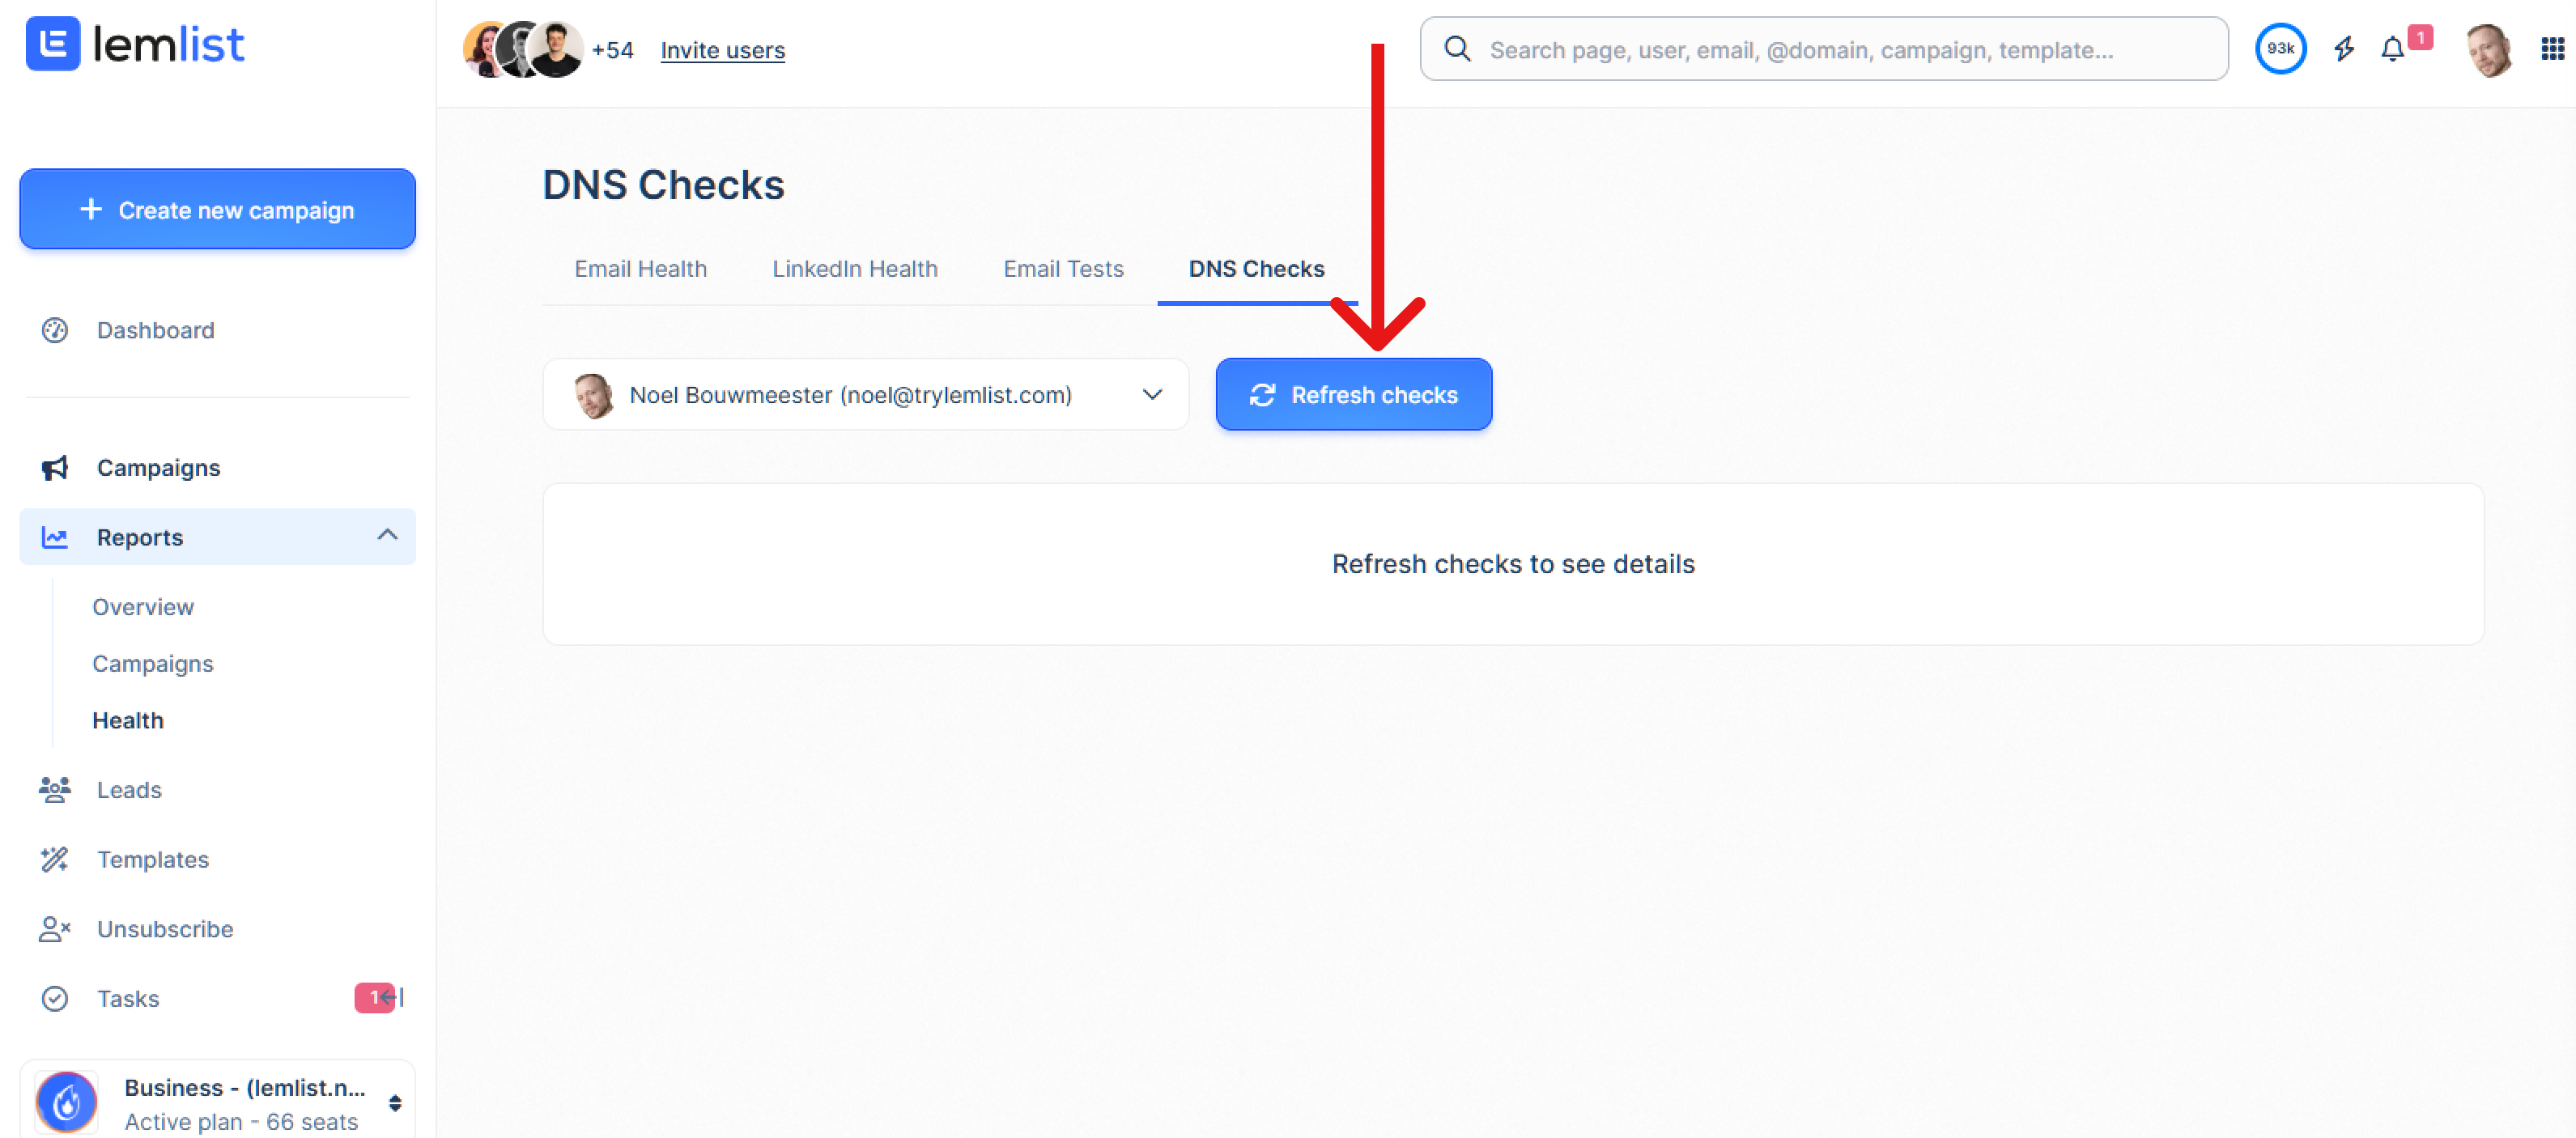Image resolution: width=2576 pixels, height=1138 pixels.
Task: Click the search magnifier icon
Action: tap(1457, 49)
